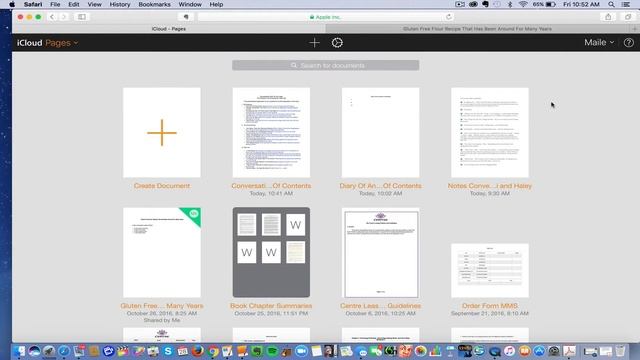Switch to the iCloud - Pages tab

[169, 29]
